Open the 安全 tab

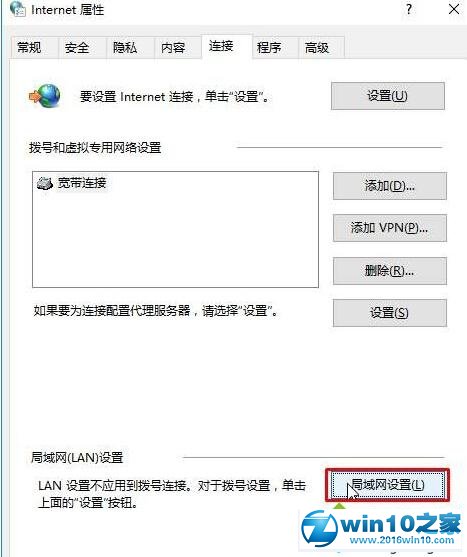[x=77, y=47]
